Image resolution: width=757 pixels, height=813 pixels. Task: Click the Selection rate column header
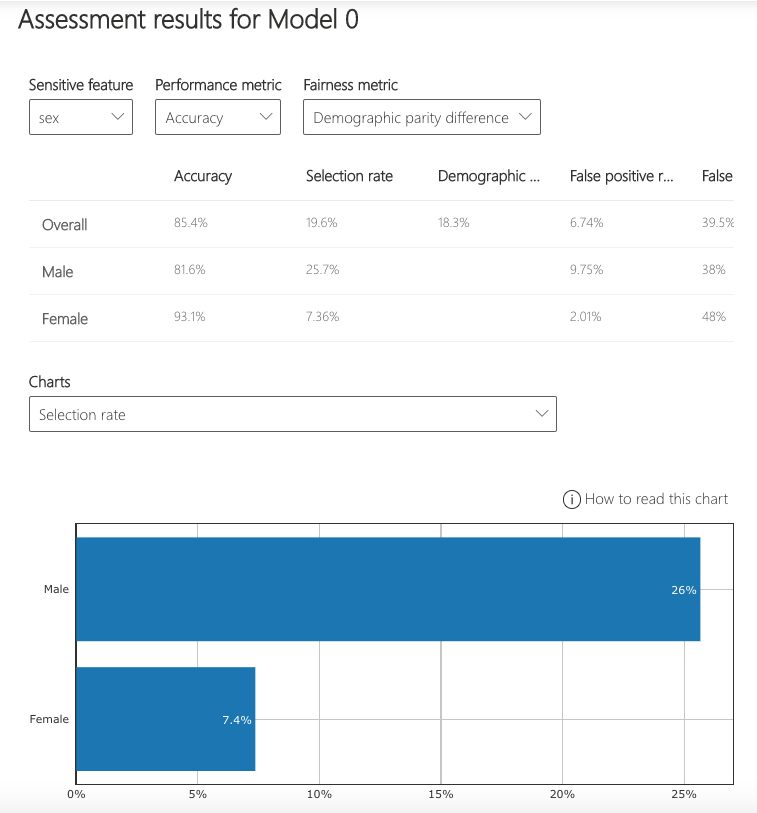click(x=349, y=176)
